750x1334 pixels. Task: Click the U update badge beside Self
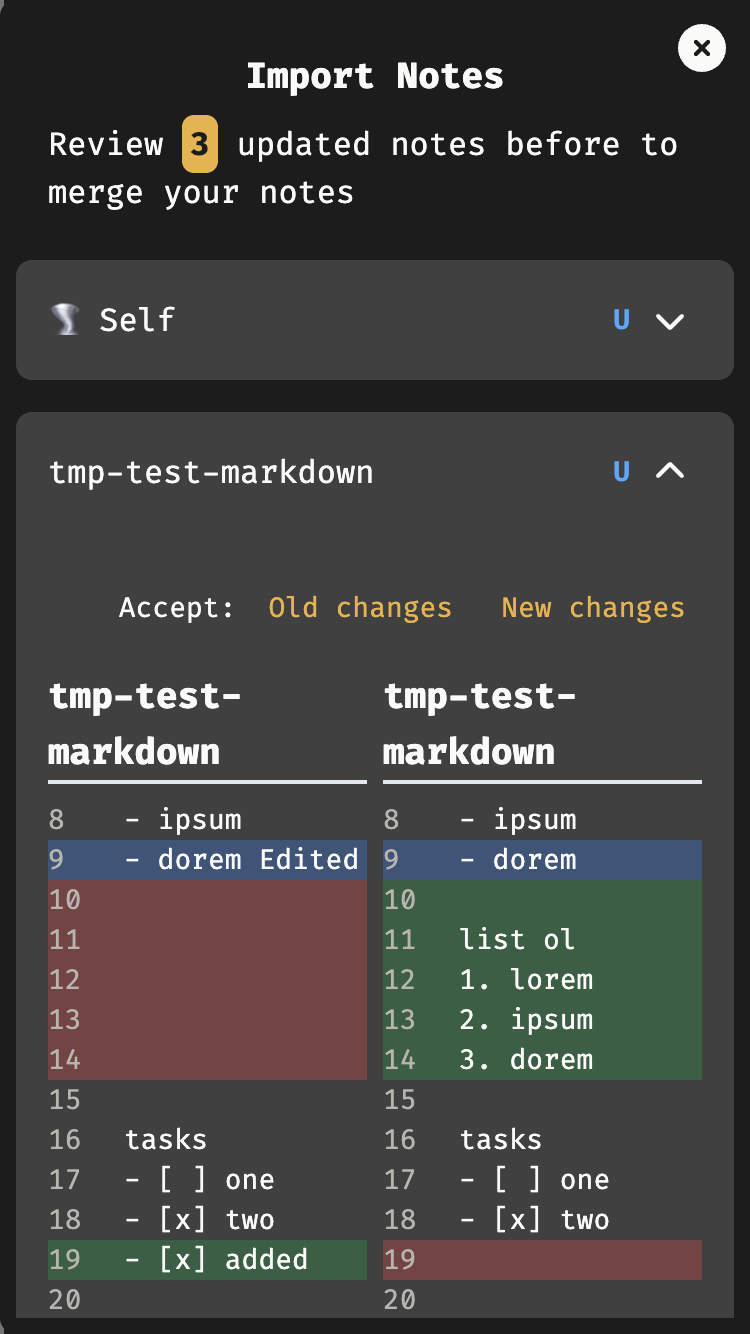coord(621,320)
